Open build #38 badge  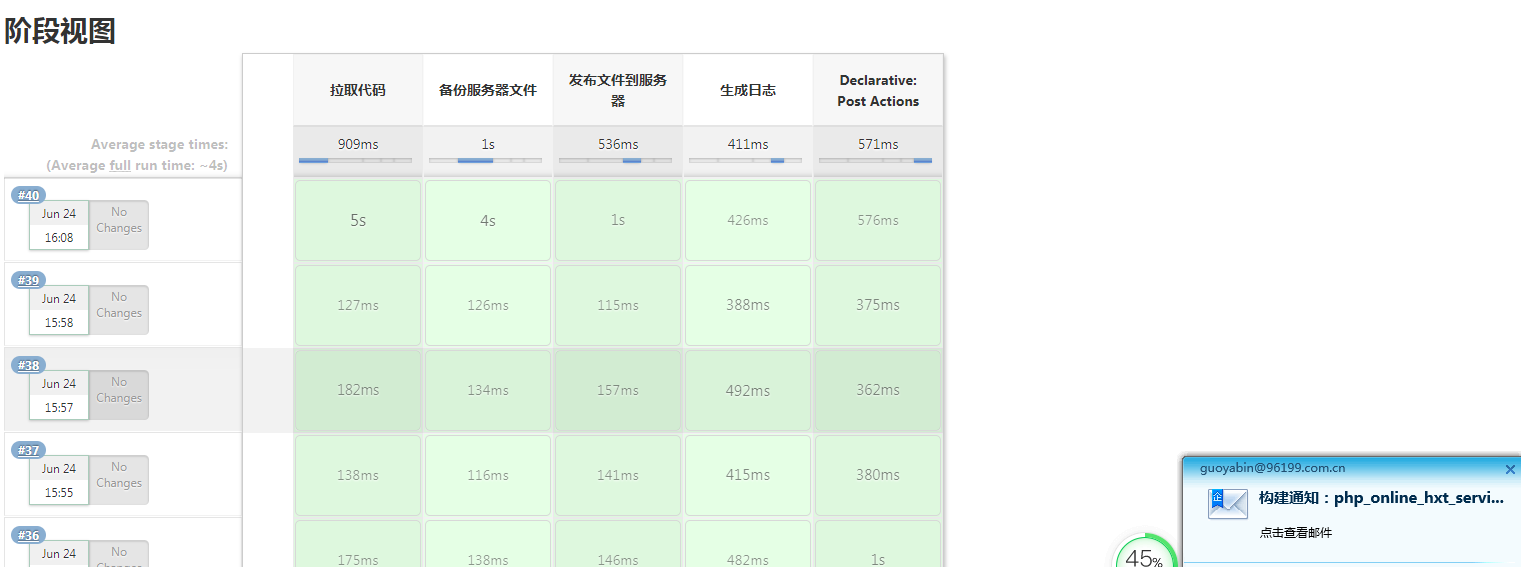[28, 365]
